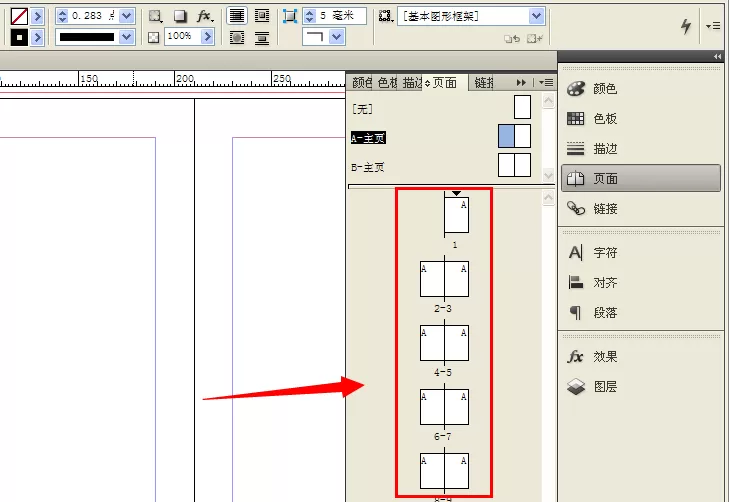
Task: Select the A-主页 master entry
Action: click(x=368, y=138)
